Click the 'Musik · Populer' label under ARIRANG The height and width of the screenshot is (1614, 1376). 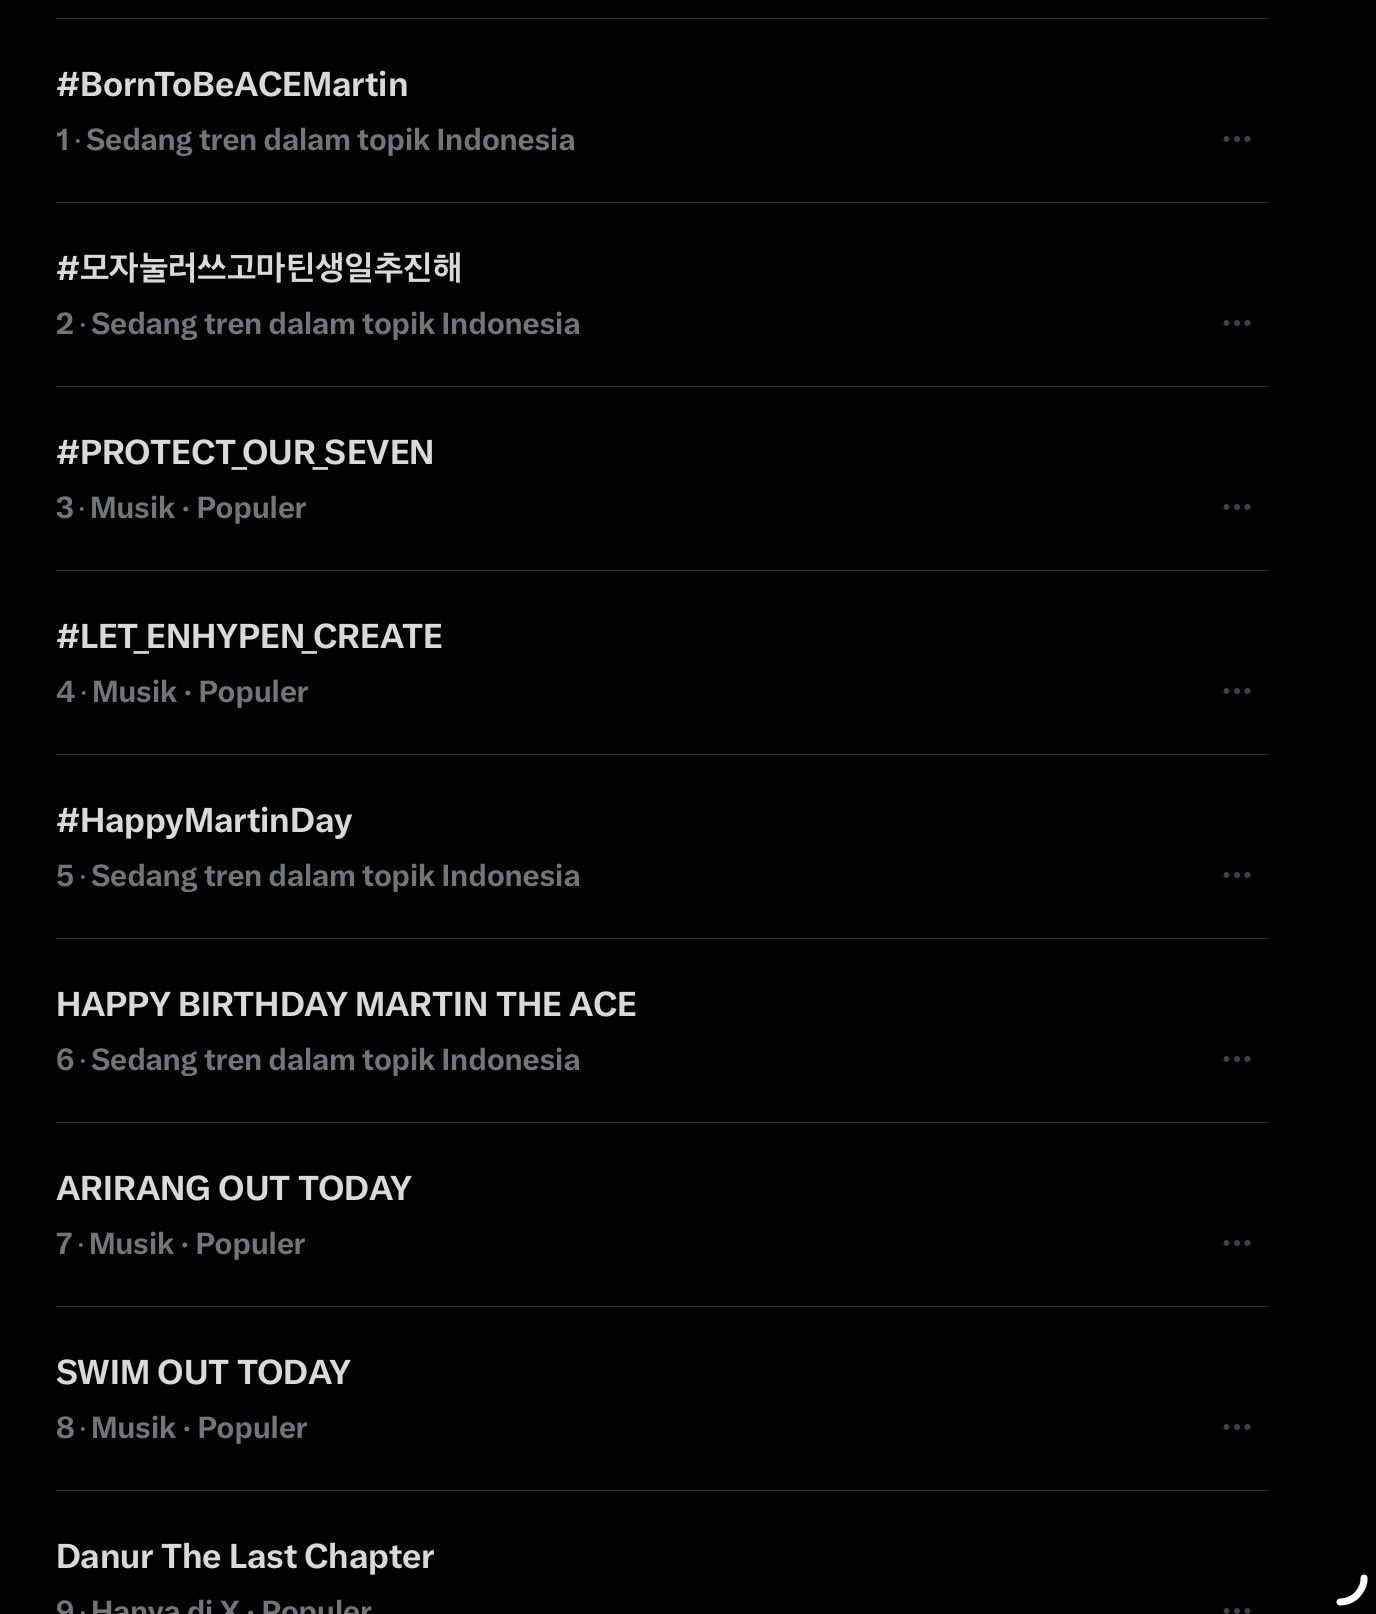click(197, 1244)
